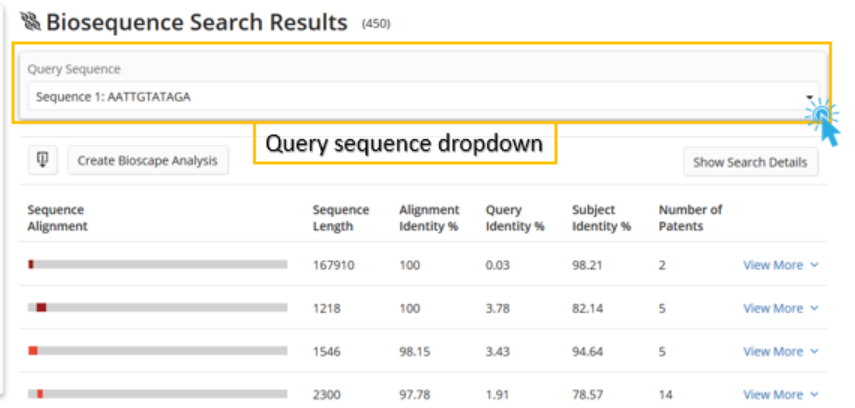Click the alignment bar in the 167910 row

coord(157,265)
